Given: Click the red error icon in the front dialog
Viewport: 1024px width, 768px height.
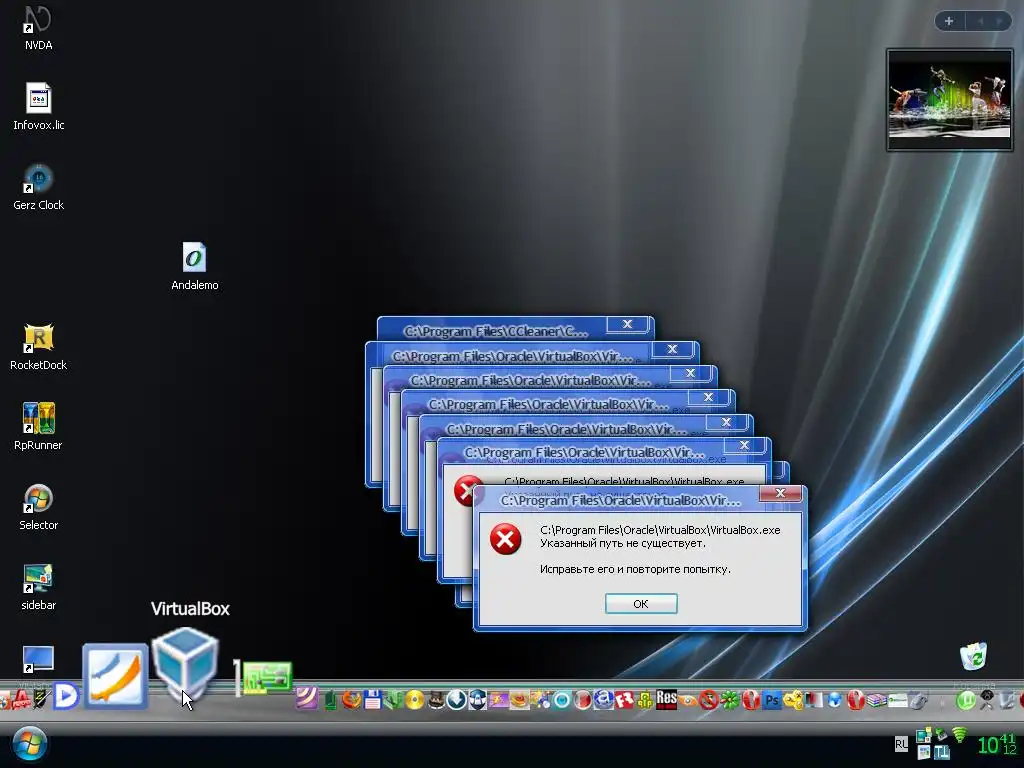Looking at the screenshot, I should pos(505,539).
